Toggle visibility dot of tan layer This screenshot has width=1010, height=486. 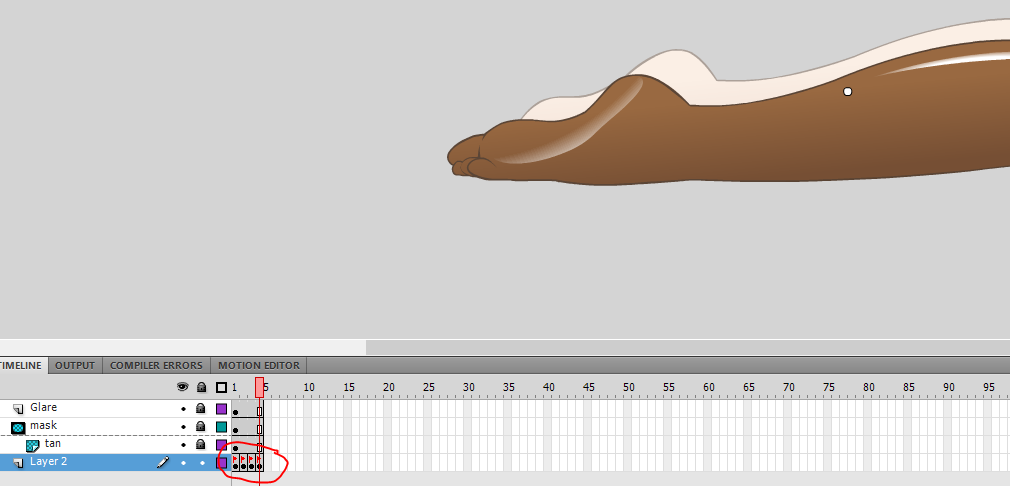tap(183, 445)
